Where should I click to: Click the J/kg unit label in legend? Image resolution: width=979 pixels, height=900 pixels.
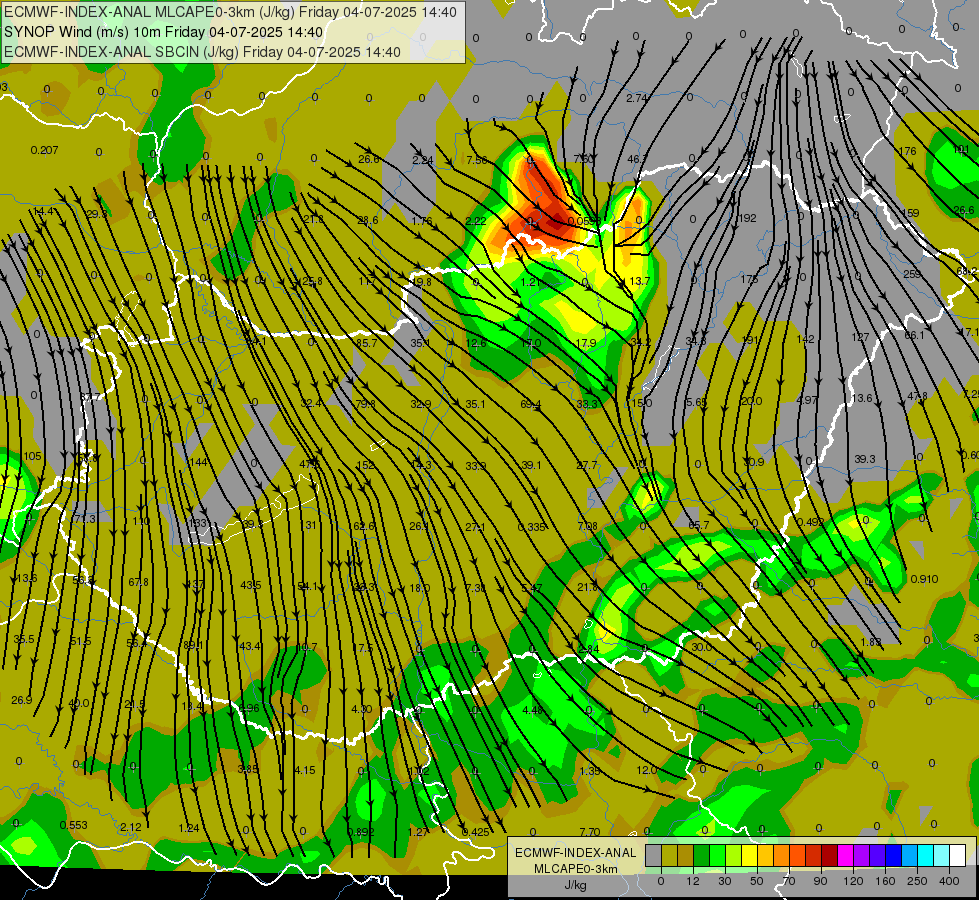tap(576, 885)
